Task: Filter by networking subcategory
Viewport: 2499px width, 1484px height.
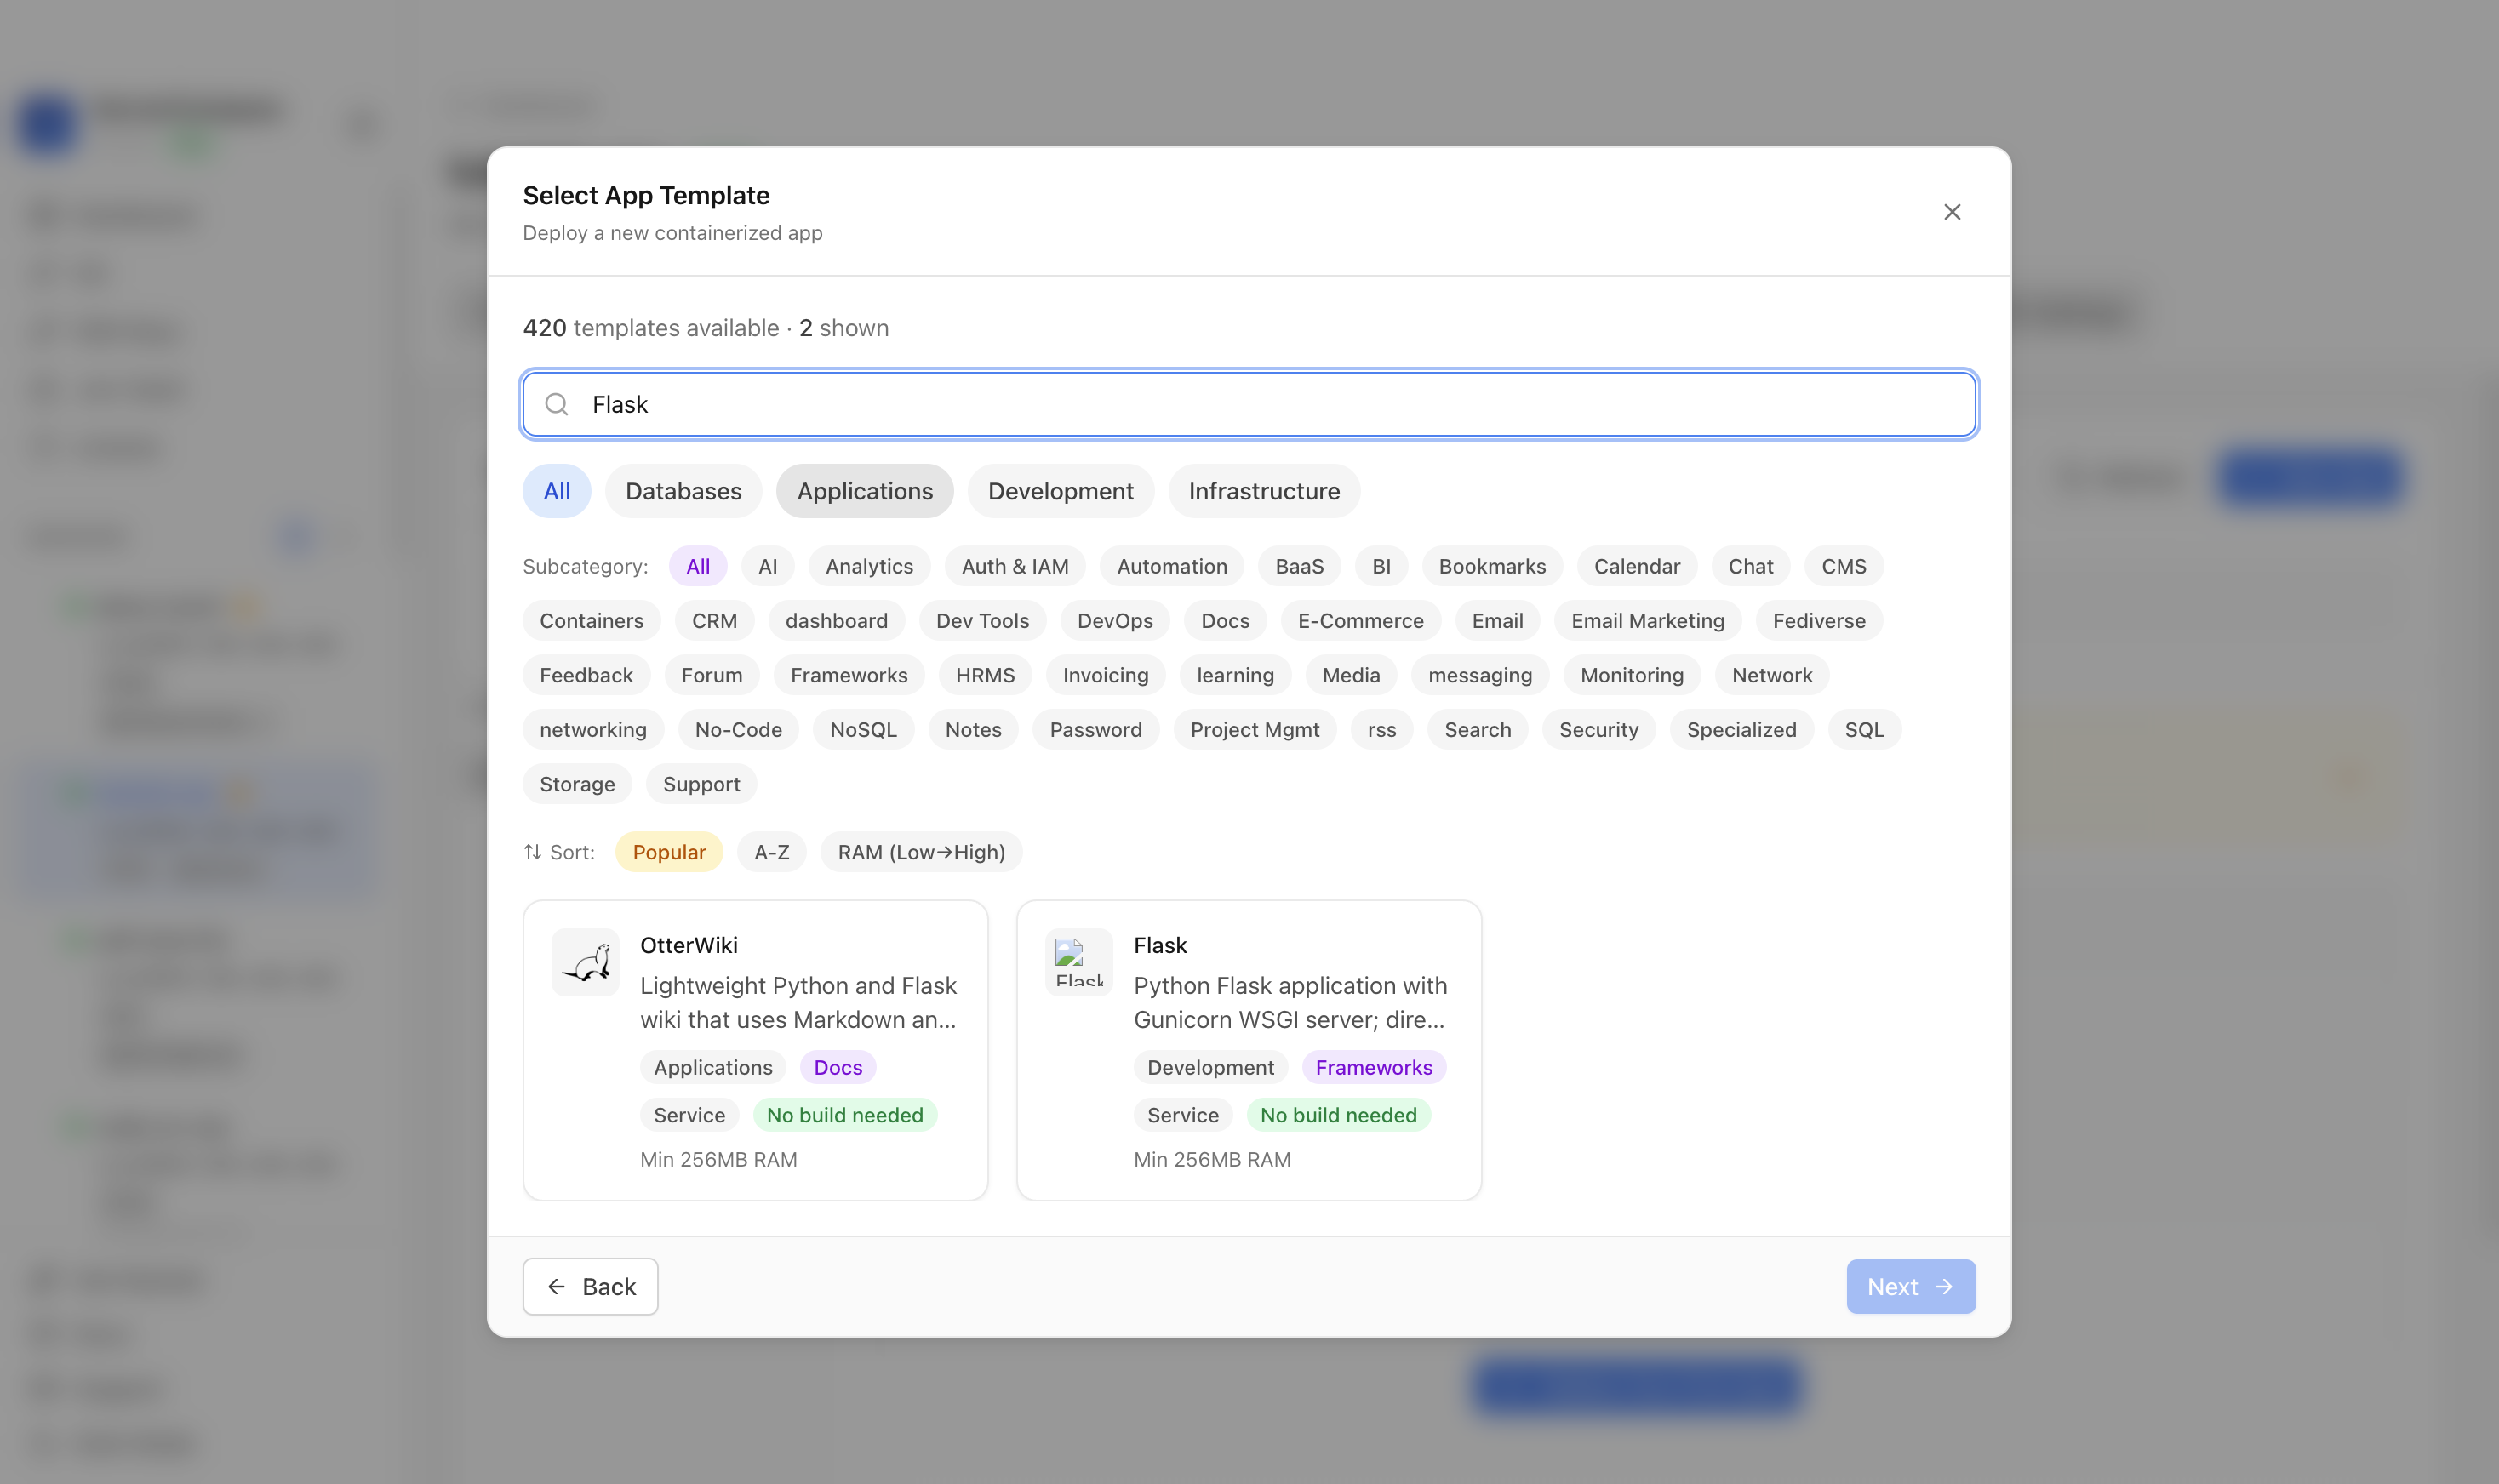Action: click(593, 730)
